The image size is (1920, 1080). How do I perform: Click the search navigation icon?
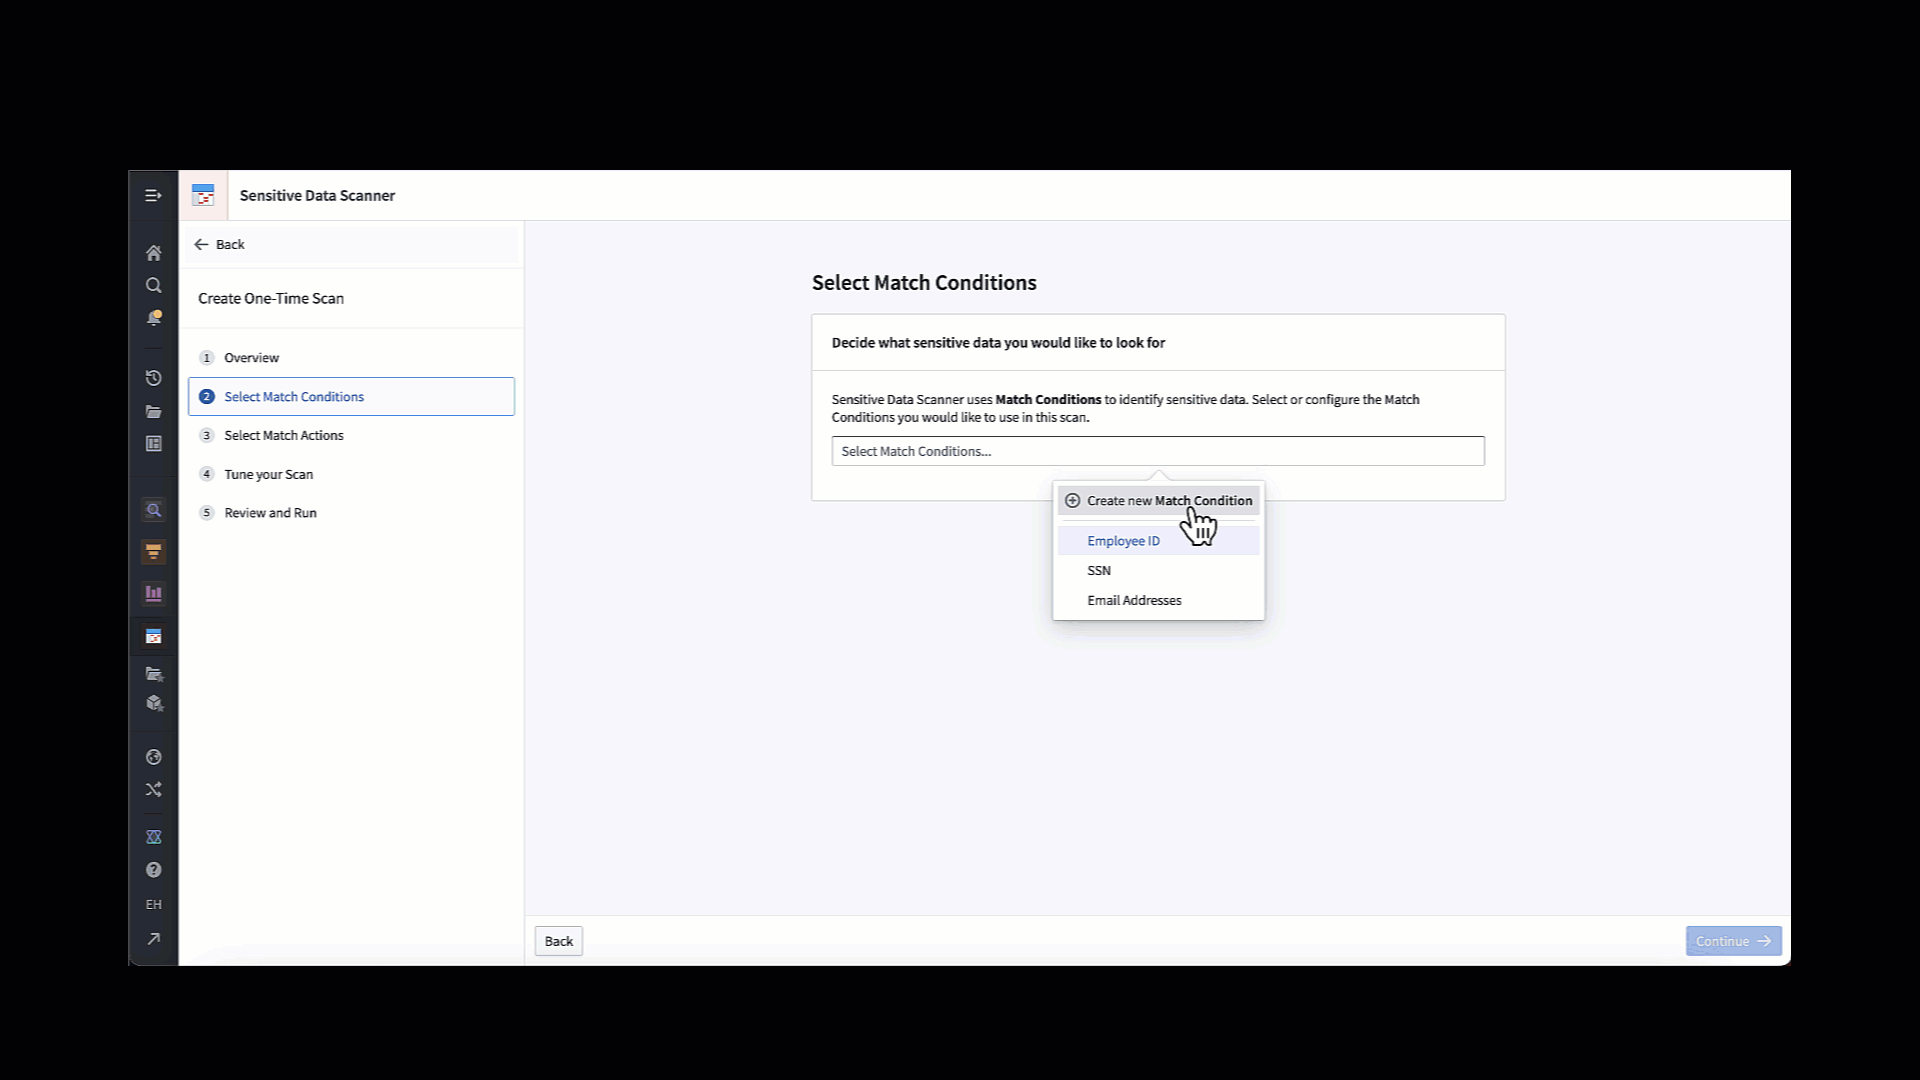click(153, 285)
